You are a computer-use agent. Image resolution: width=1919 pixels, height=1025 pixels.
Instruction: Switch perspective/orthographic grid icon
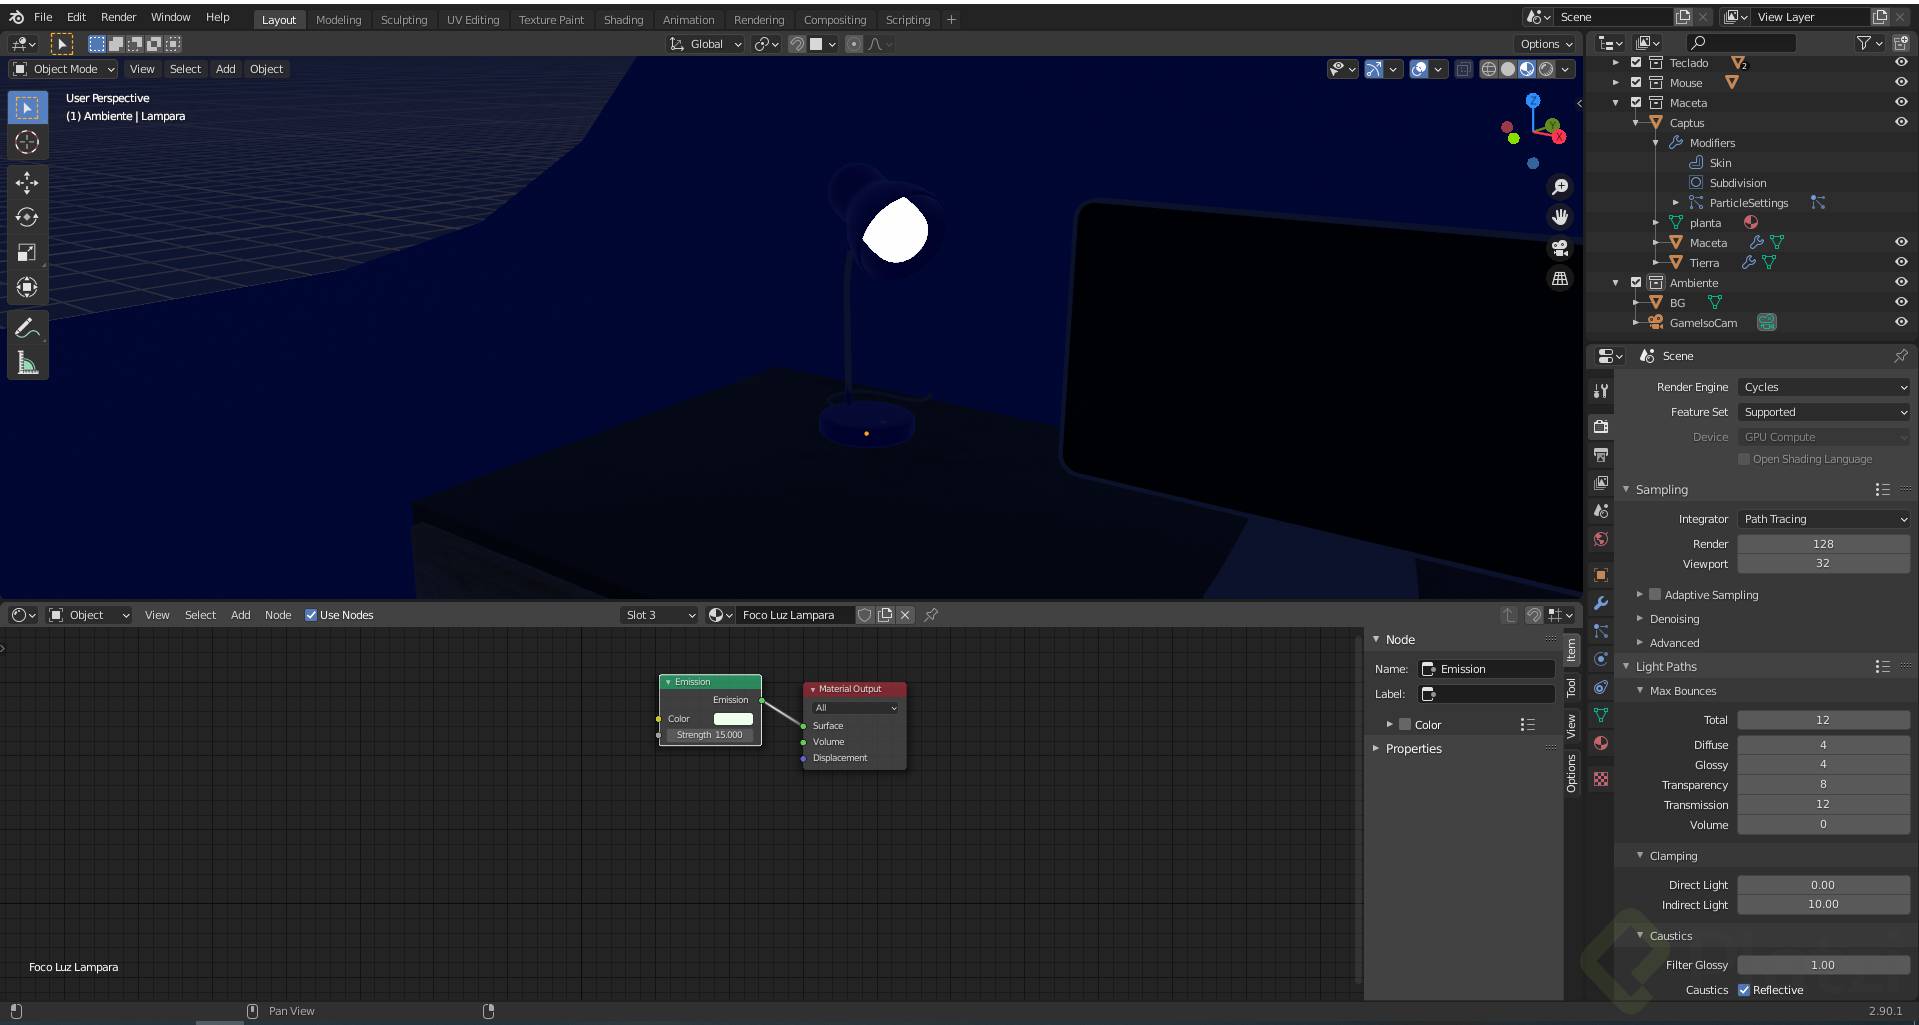pos(1559,279)
